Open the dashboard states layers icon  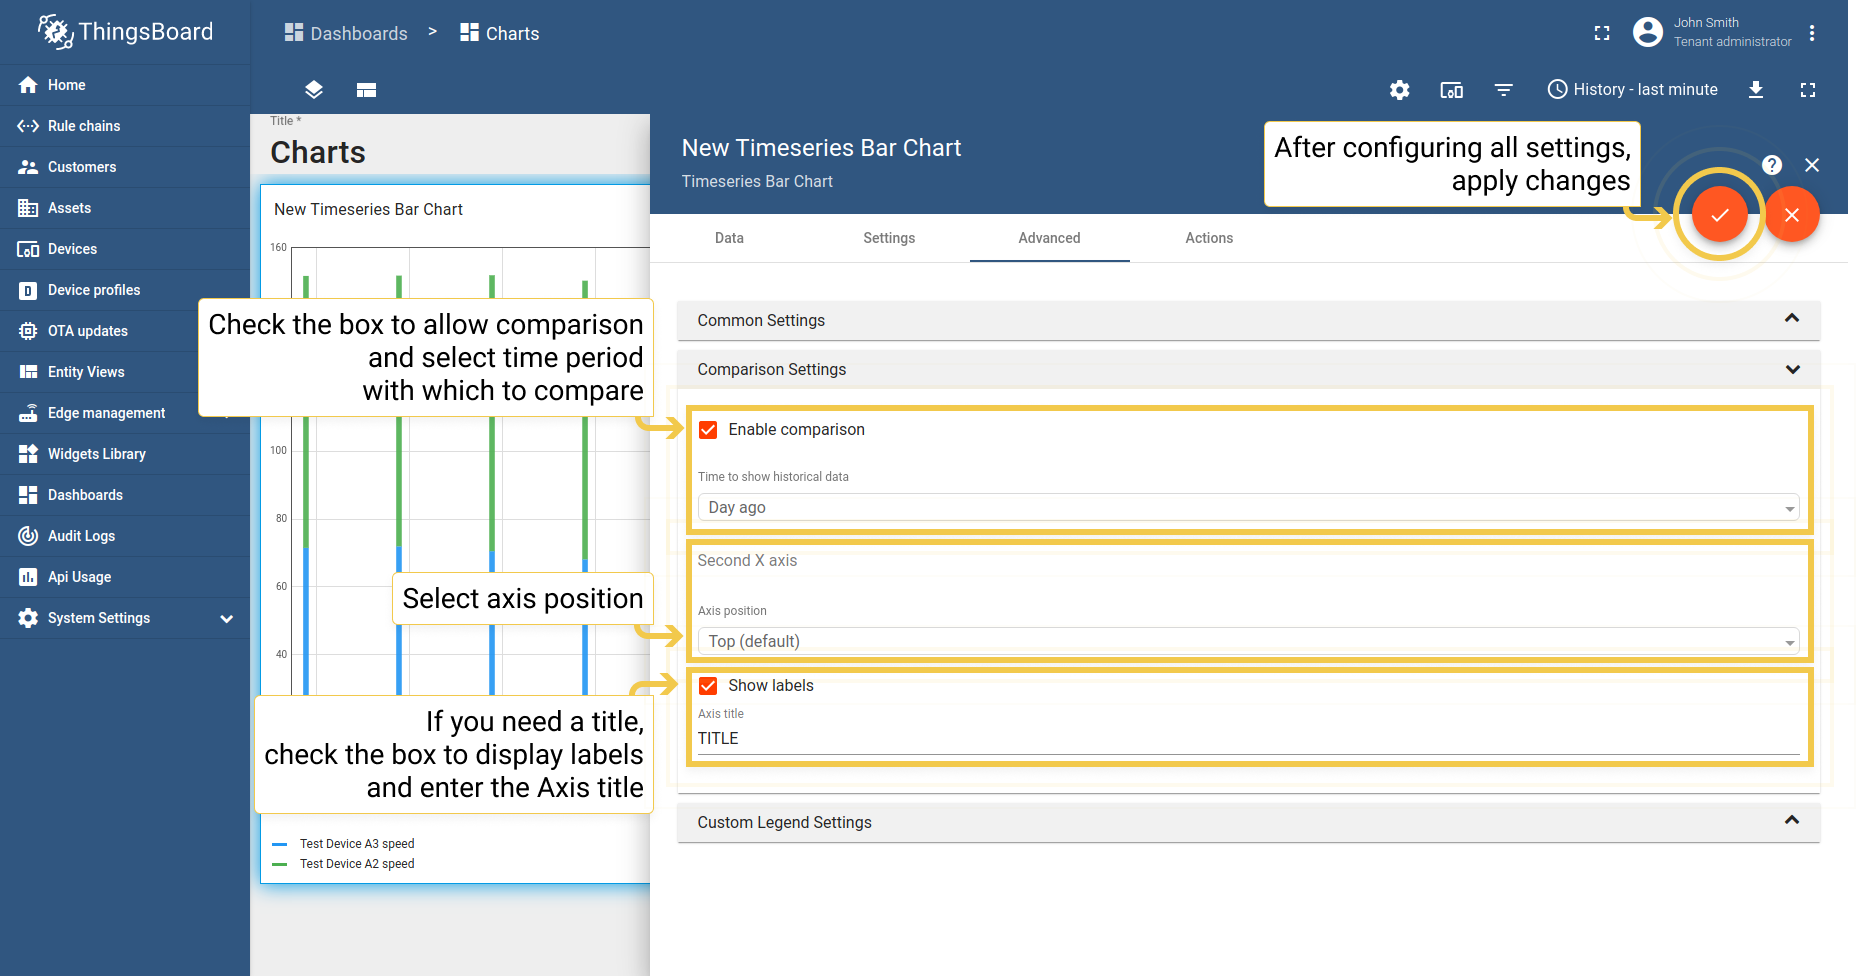[313, 89]
